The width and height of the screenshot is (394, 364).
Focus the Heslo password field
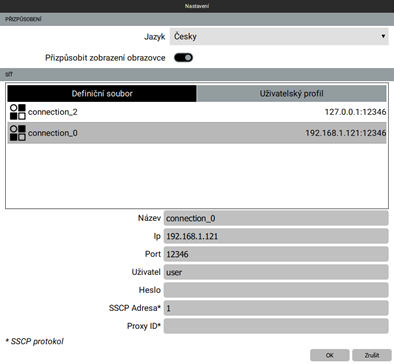(276, 290)
